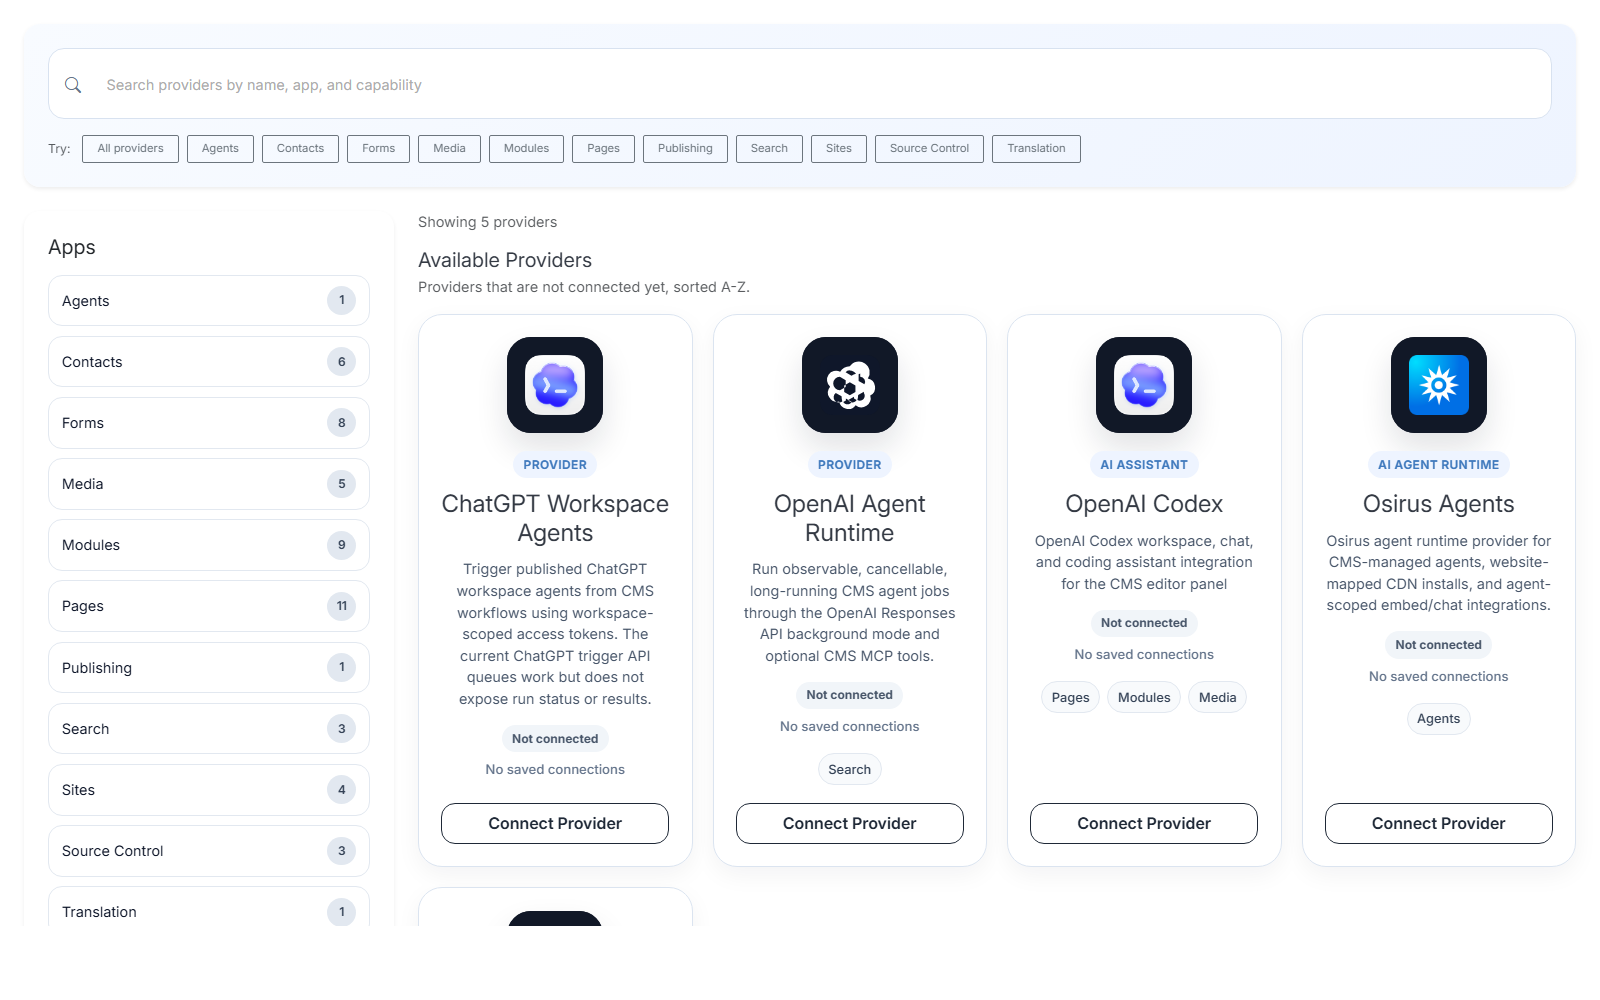Apply the Sites suggestion chip
Image resolution: width=1600 pixels, height=1000 pixels.
[839, 149]
